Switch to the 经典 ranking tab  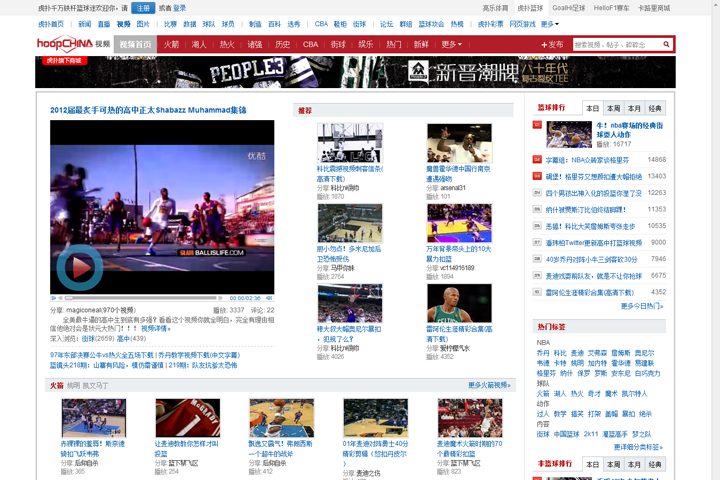[x=654, y=108]
